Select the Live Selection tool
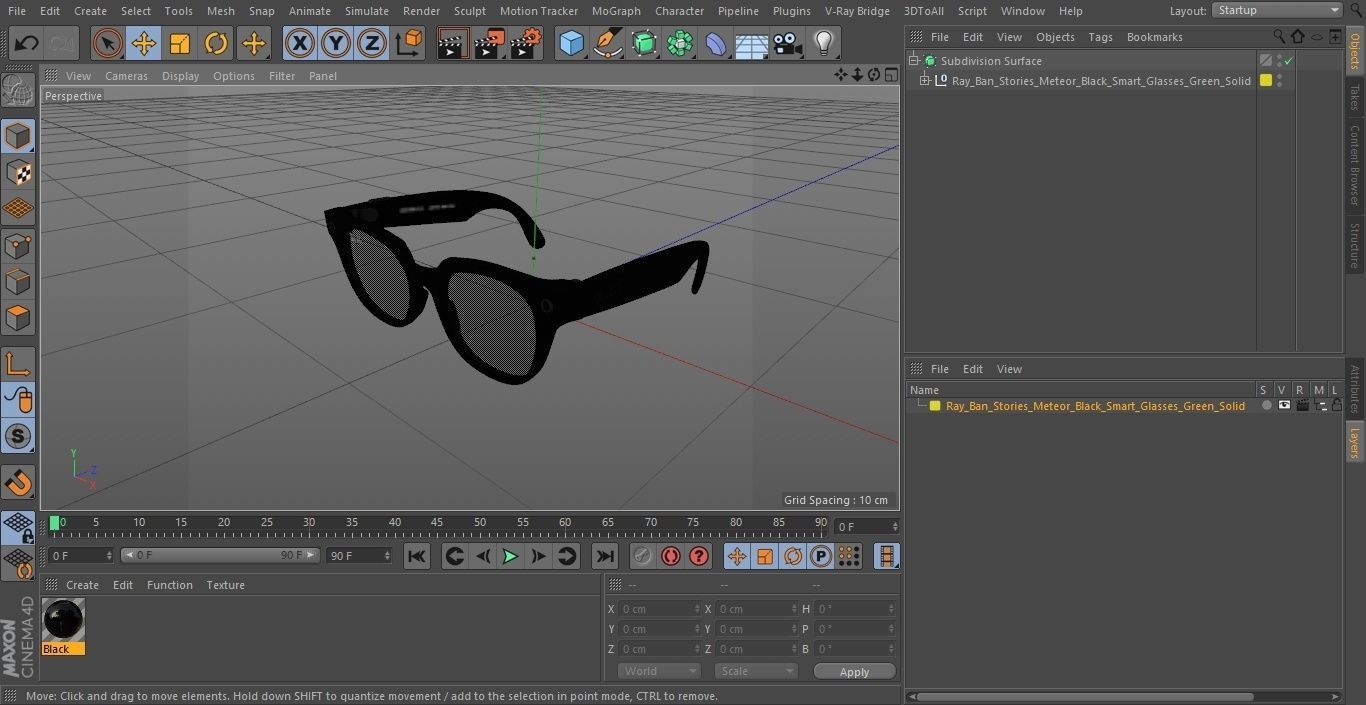 tap(107, 44)
